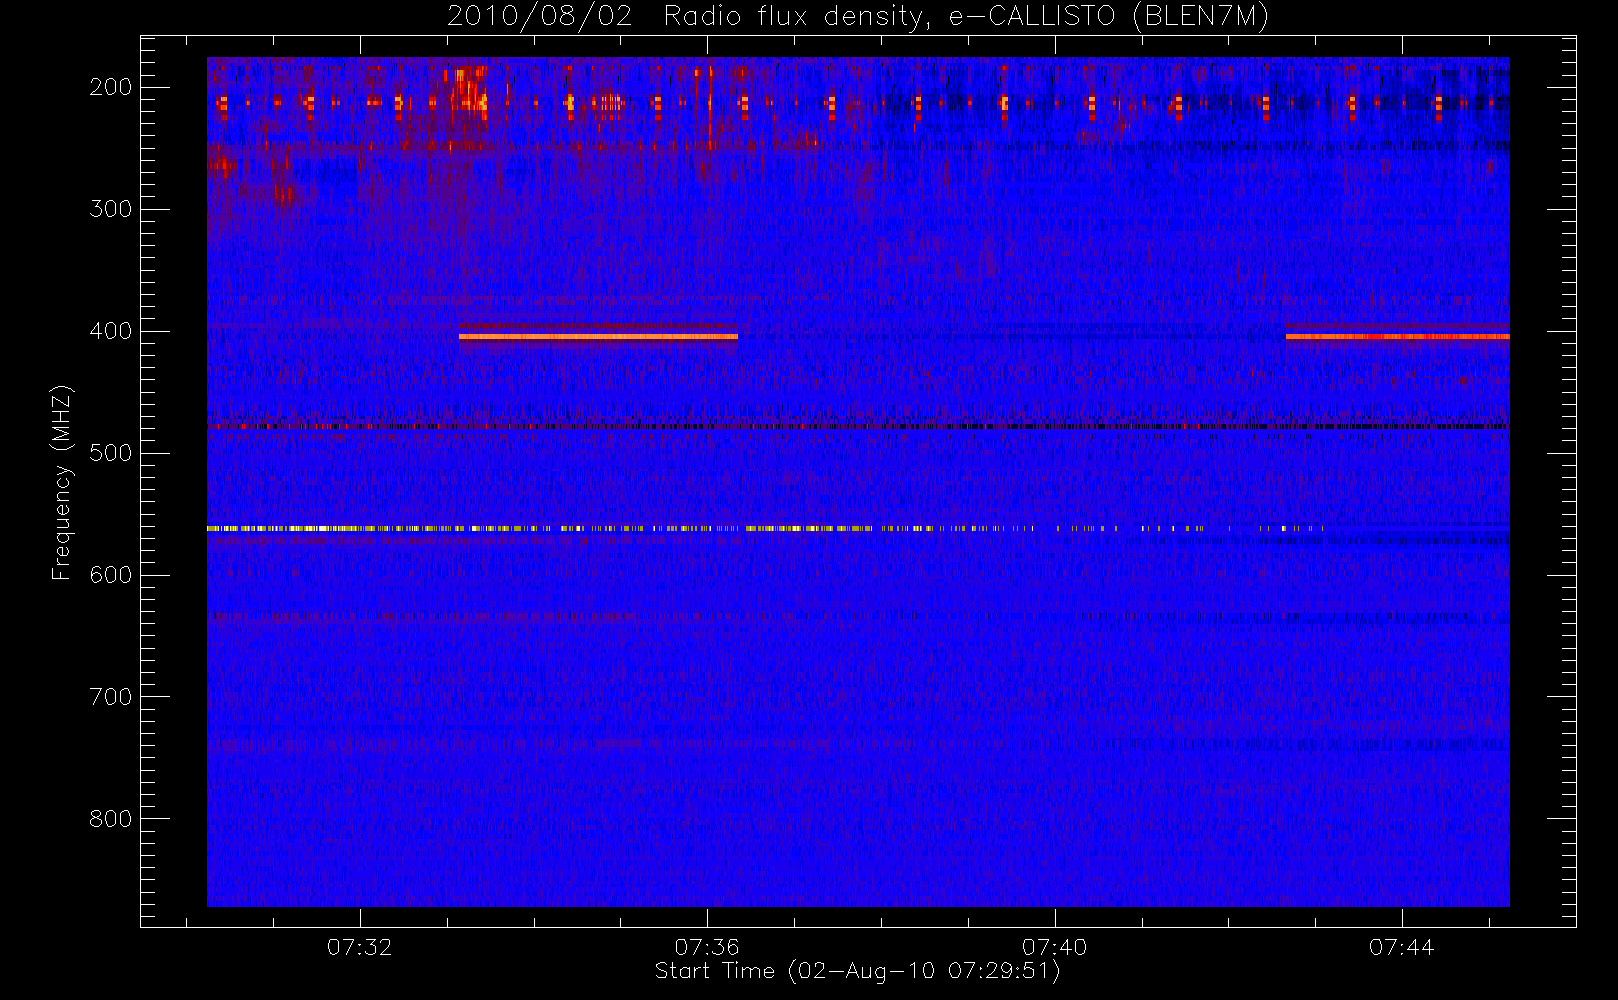Click the 700 frequency tick label
Screen dimensions: 1618x1000
(111, 697)
